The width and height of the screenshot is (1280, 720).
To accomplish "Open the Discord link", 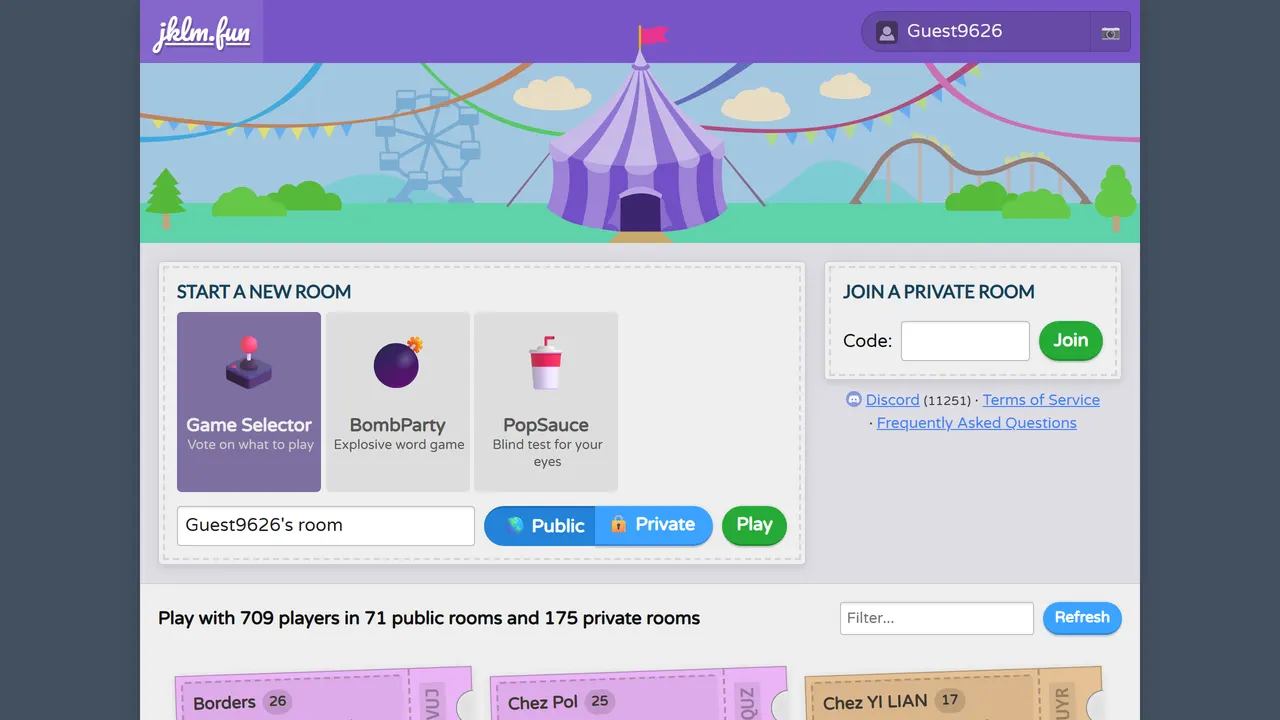I will point(892,400).
